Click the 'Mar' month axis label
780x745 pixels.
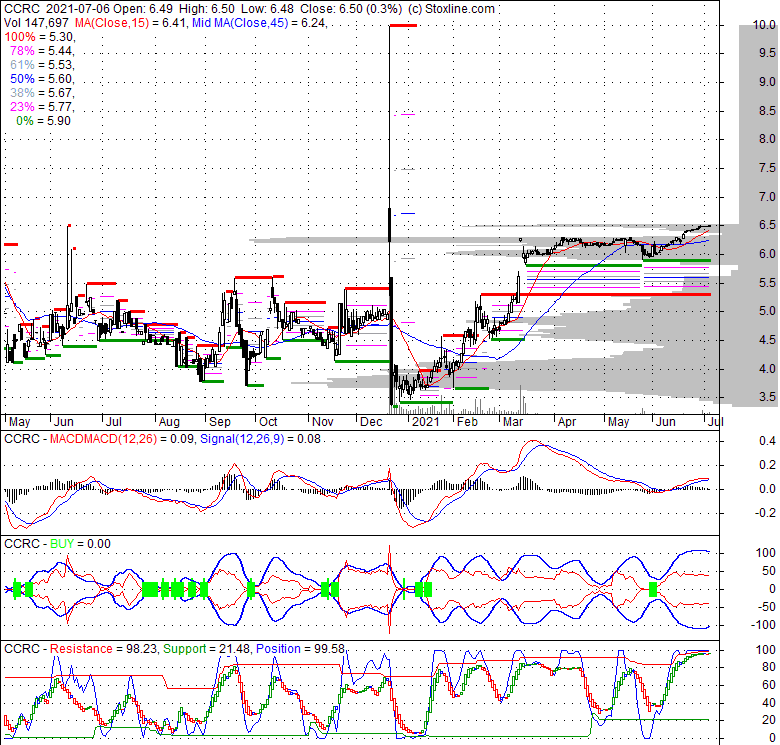(x=513, y=422)
